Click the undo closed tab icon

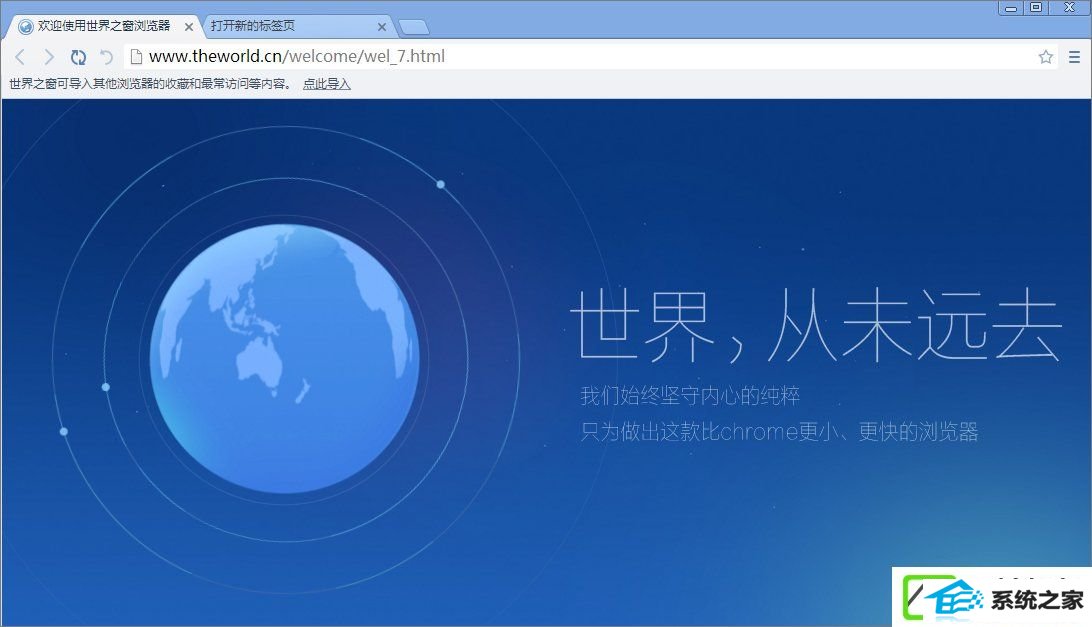click(x=106, y=57)
